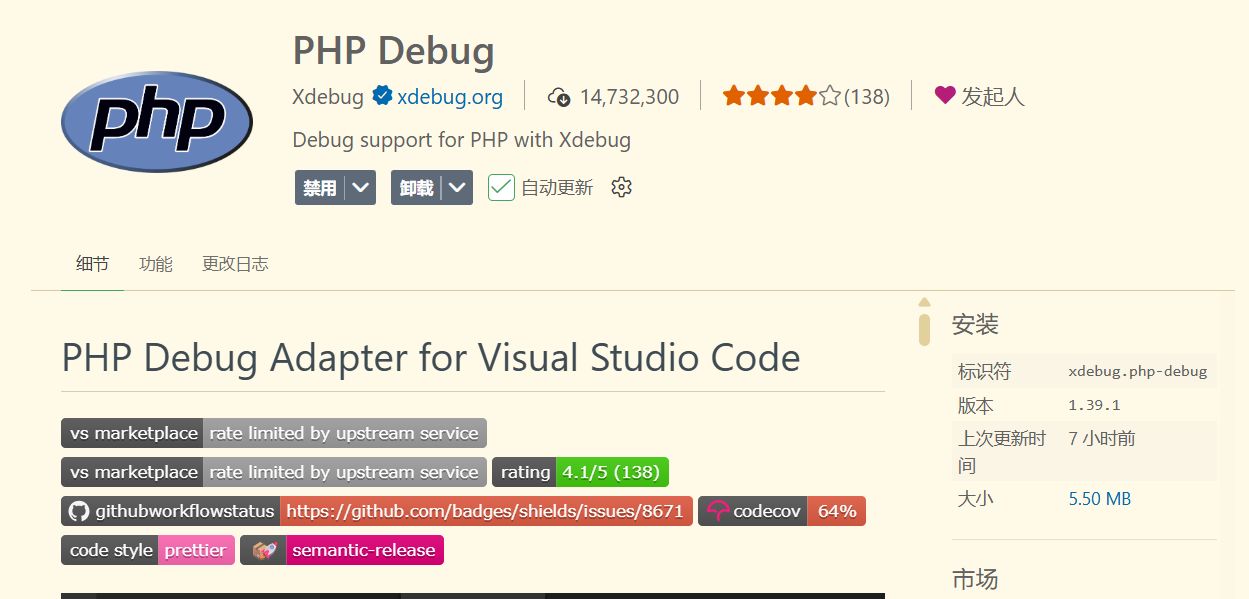
Task: Click the second vs marketplace badge beside rating
Action: 274,472
